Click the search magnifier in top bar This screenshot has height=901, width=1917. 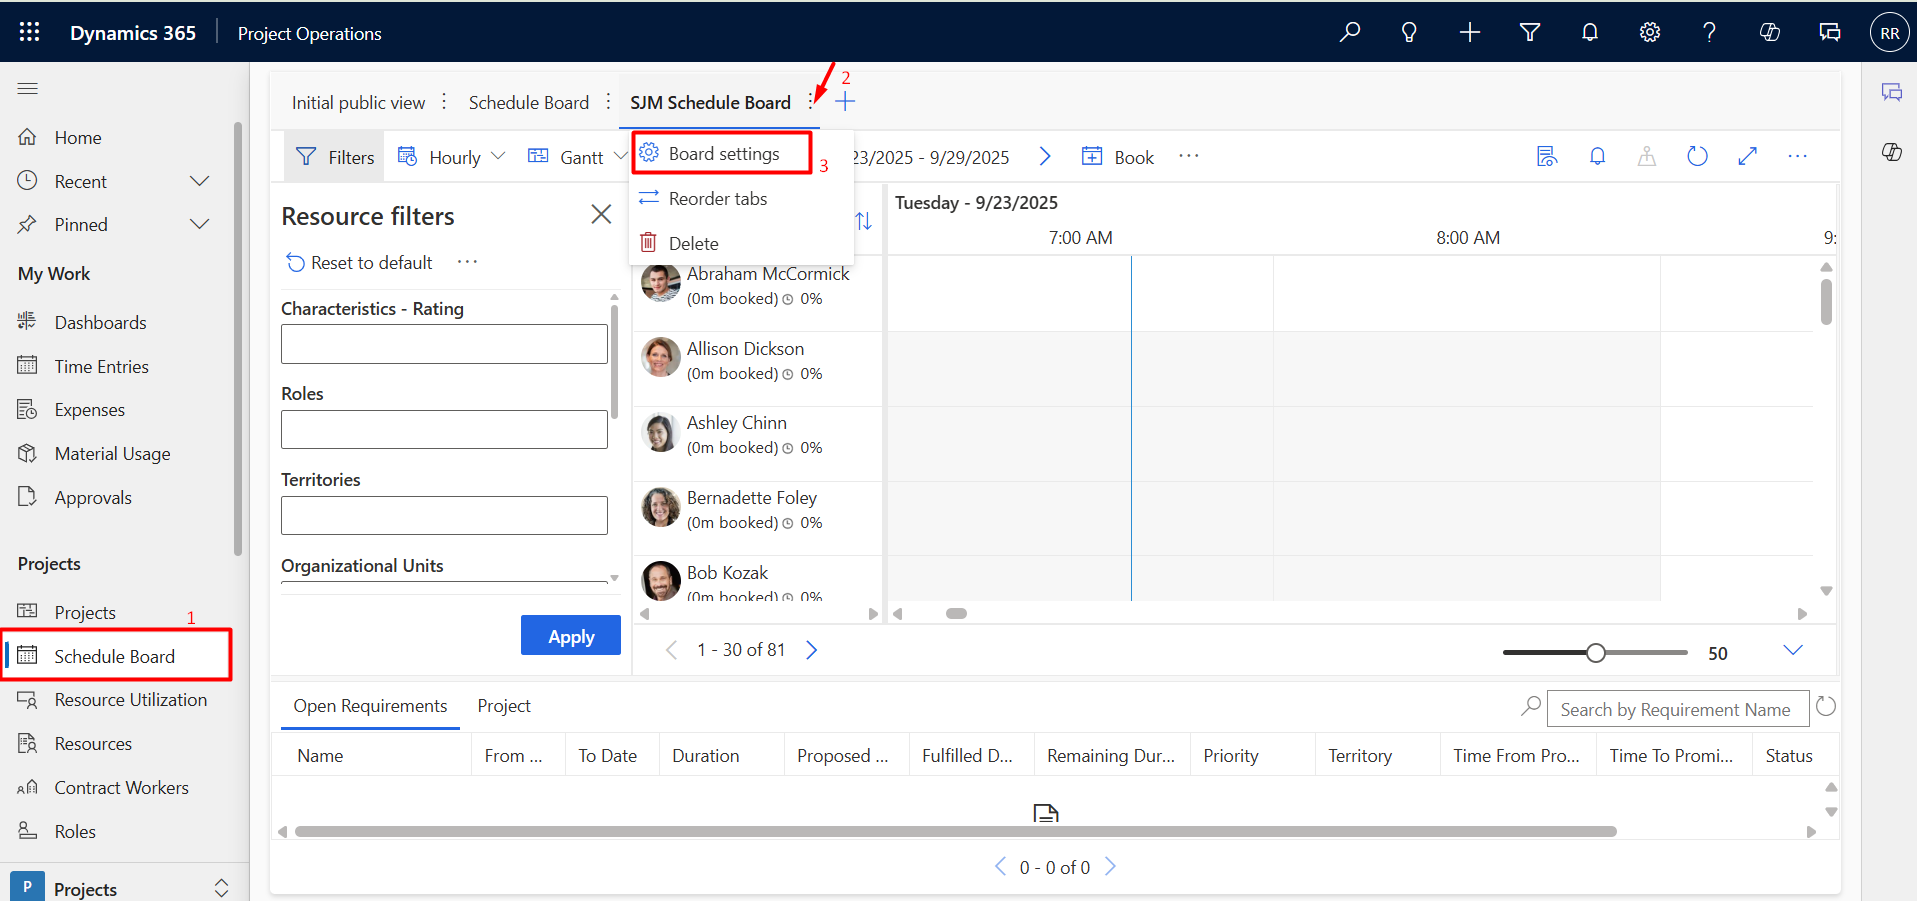click(1350, 32)
